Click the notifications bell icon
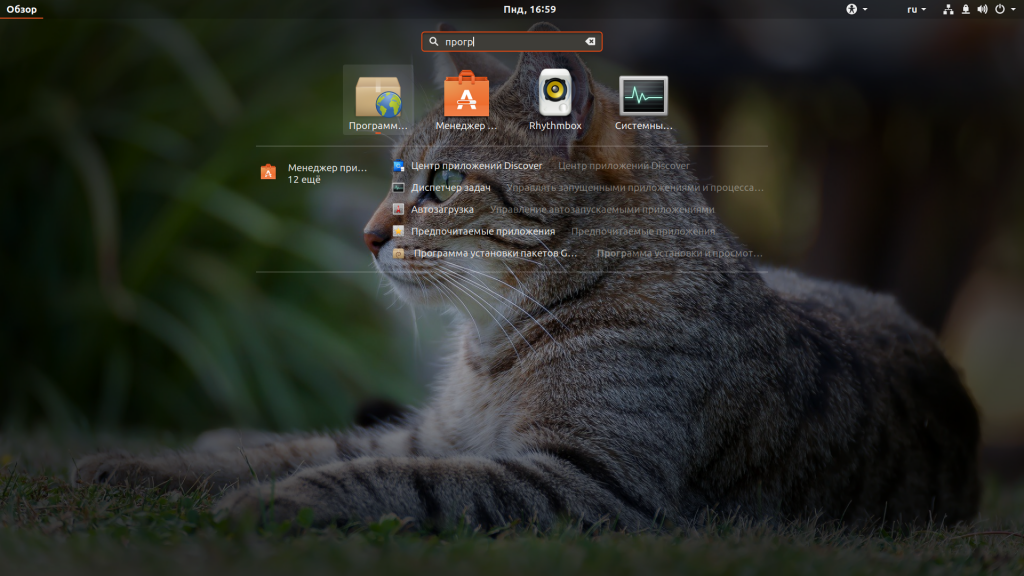1024x576 pixels. tap(965, 9)
